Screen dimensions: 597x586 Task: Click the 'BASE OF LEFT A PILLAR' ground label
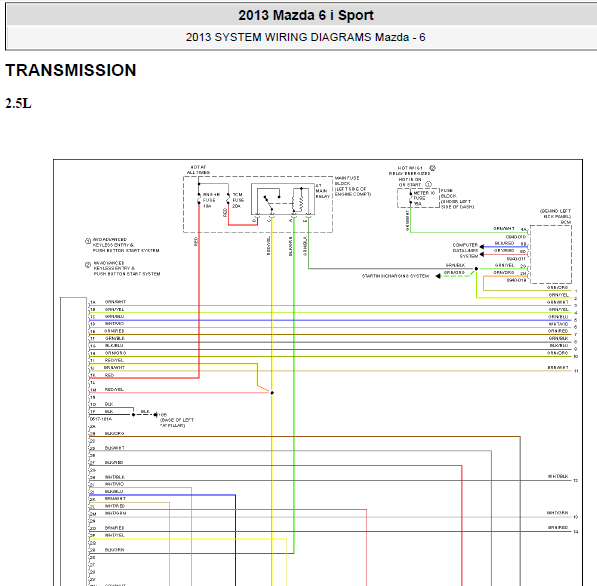point(177,422)
